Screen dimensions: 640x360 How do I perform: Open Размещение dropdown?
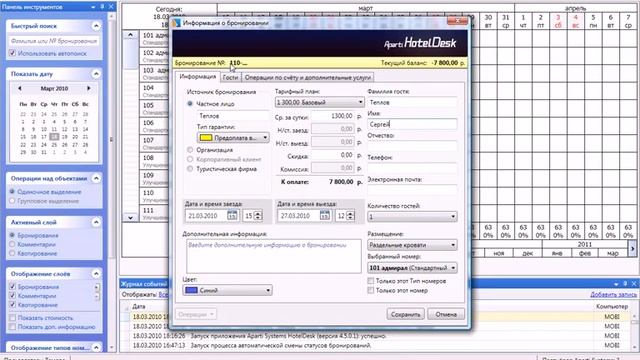412,245
